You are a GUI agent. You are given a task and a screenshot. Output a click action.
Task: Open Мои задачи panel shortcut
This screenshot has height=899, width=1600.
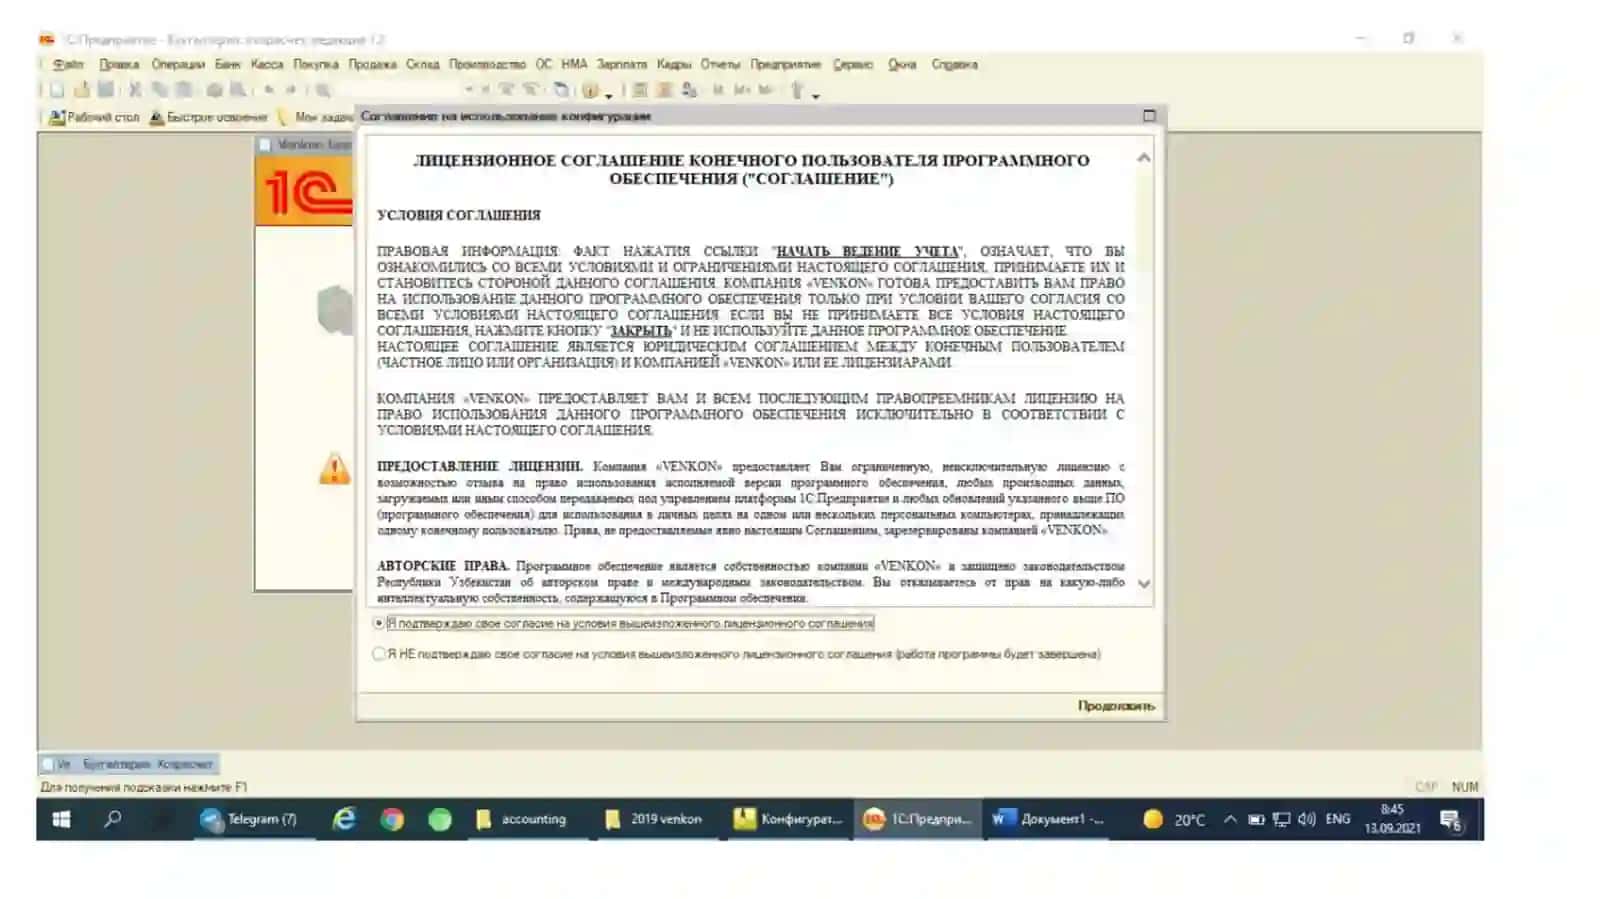[316, 117]
